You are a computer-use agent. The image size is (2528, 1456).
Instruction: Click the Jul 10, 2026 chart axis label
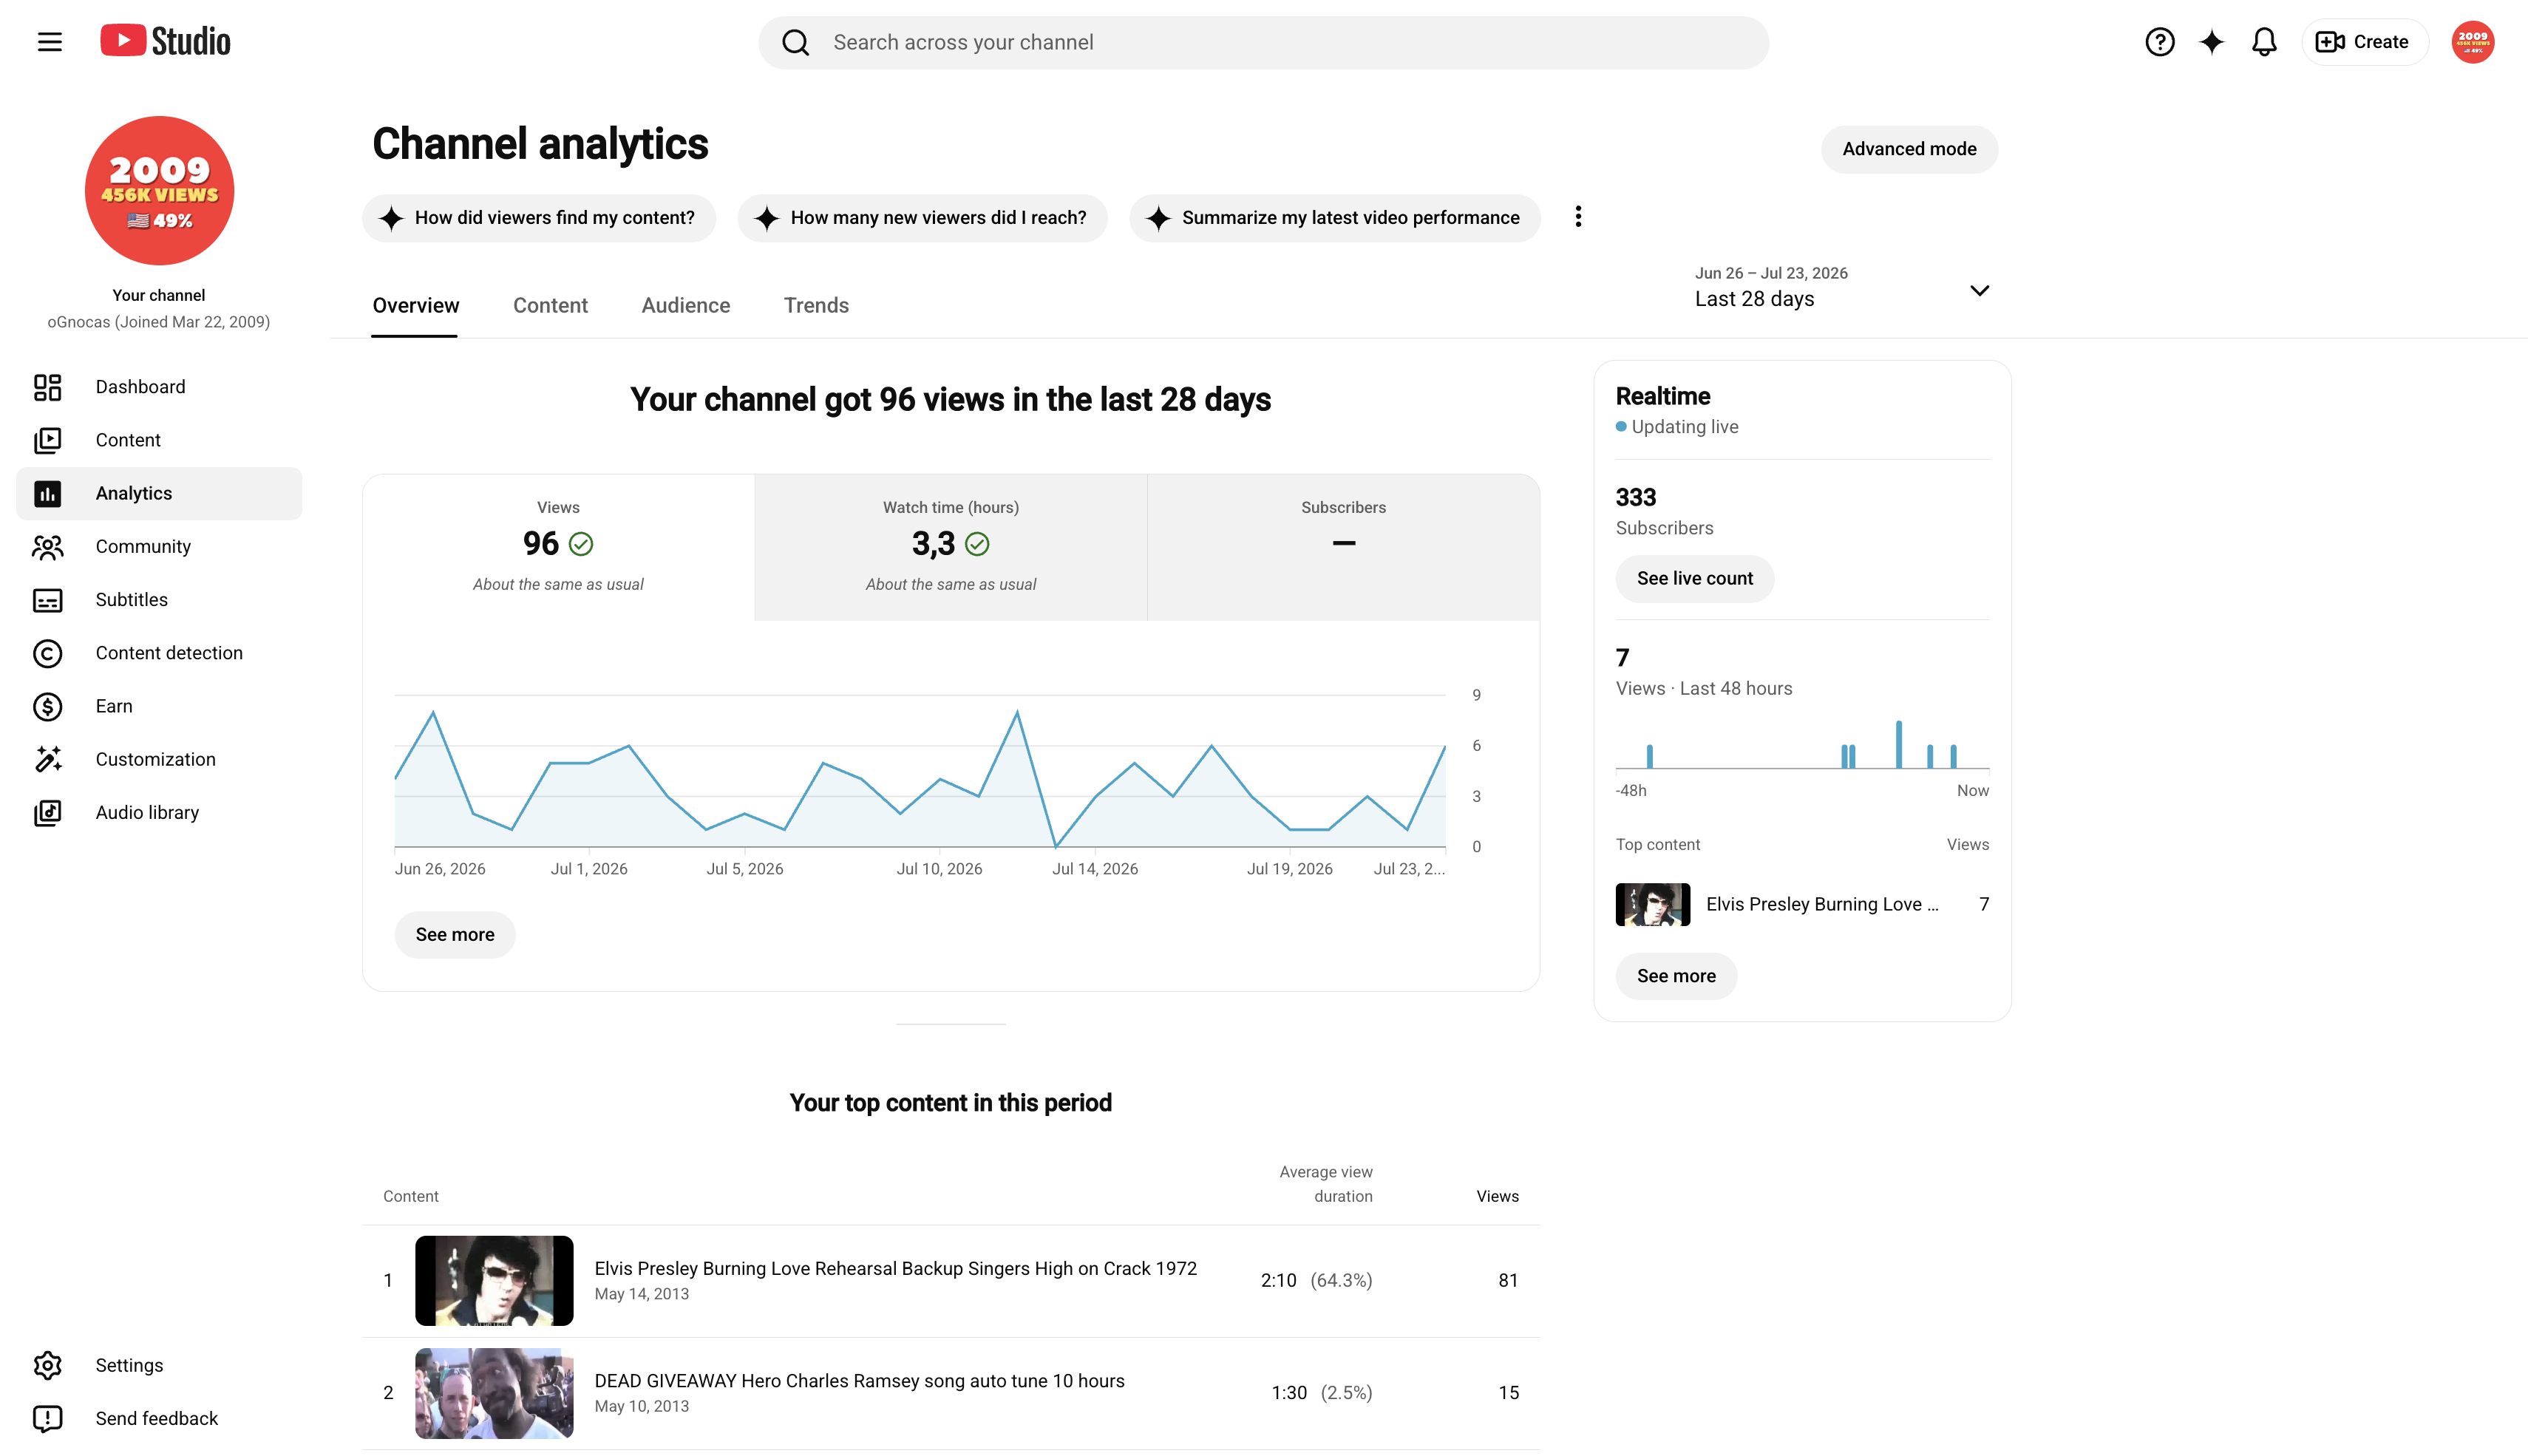[939, 869]
